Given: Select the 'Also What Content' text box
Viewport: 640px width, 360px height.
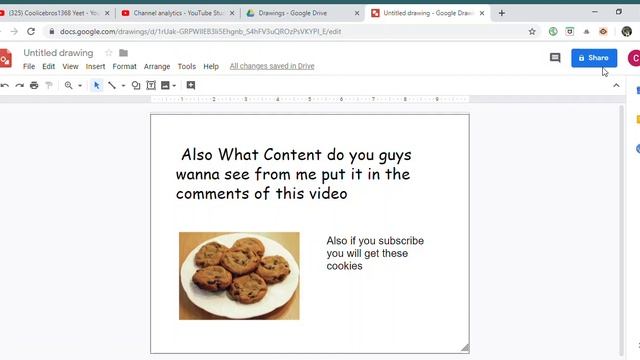Looking at the screenshot, I should [x=294, y=174].
